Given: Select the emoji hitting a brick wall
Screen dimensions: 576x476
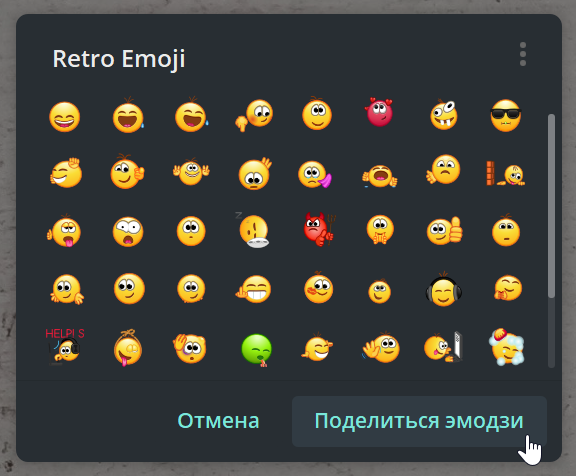Looking at the screenshot, I should pos(505,173).
